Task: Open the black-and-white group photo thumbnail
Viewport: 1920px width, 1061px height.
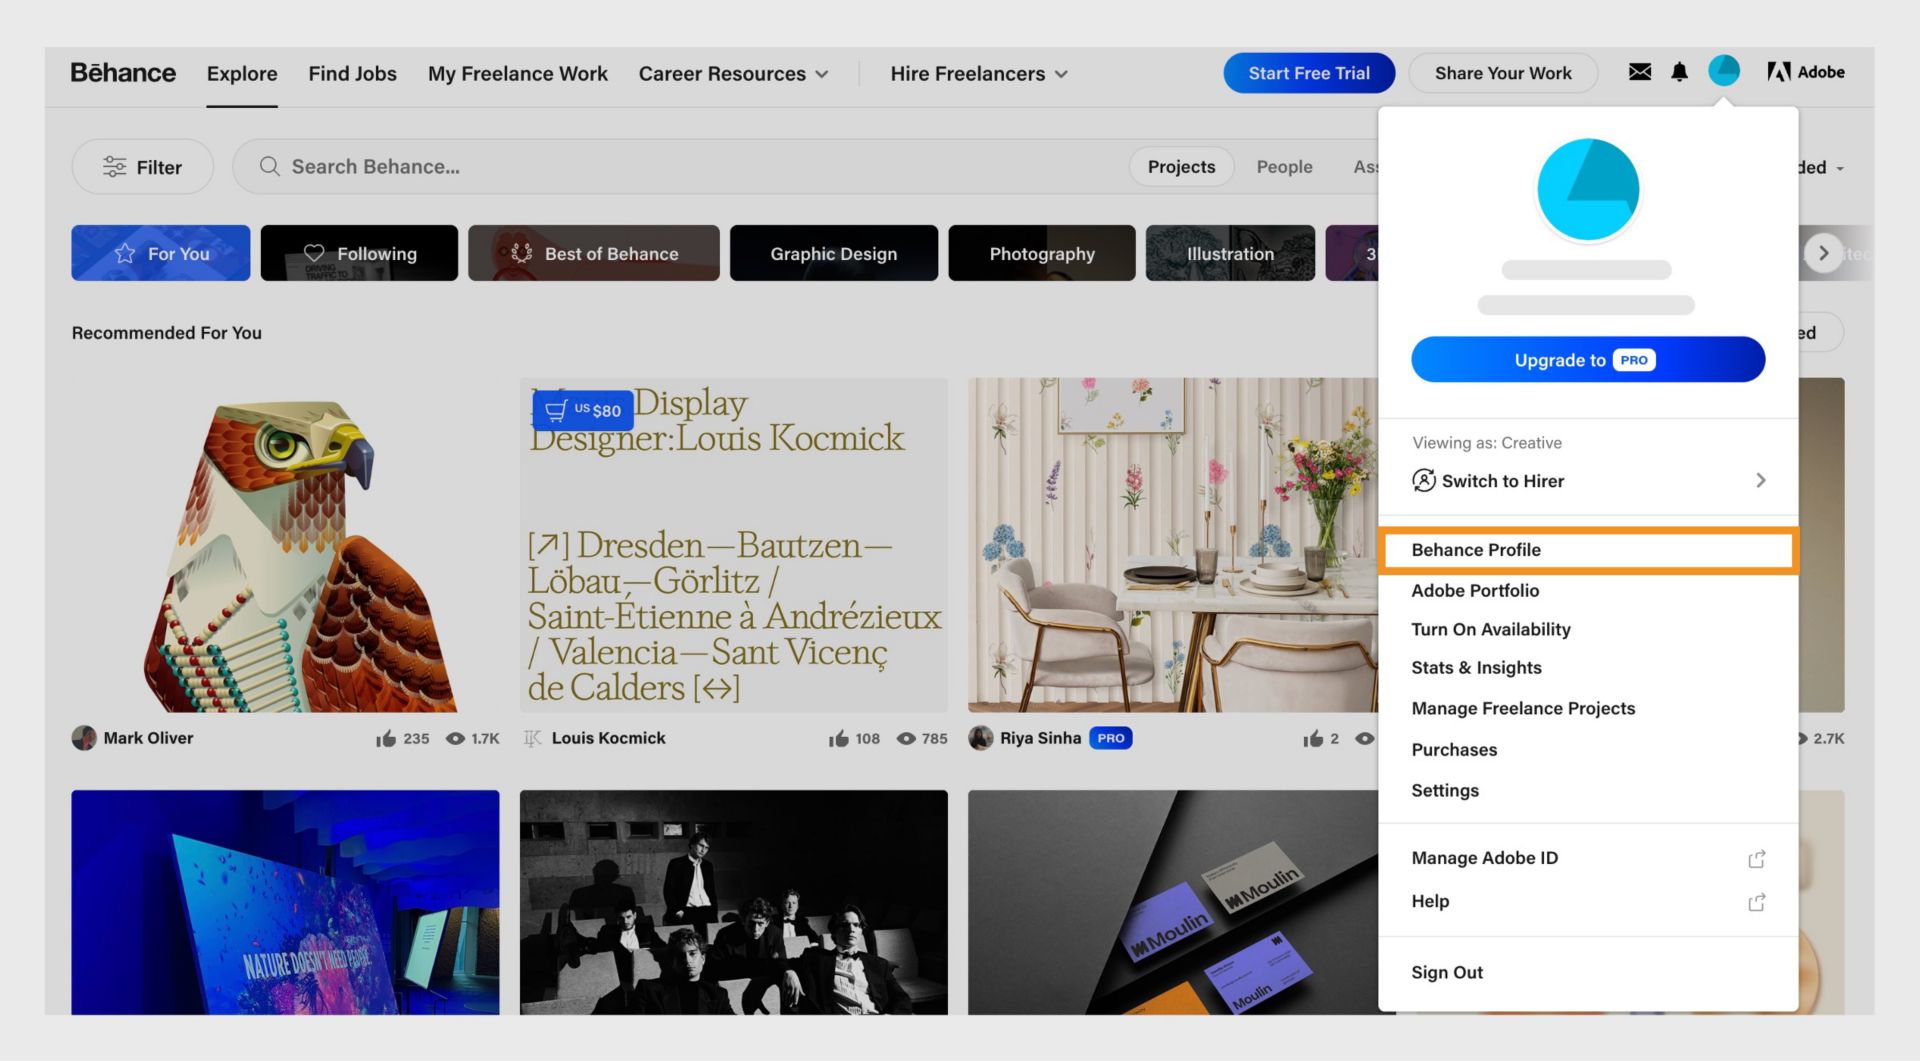Action: click(x=734, y=902)
